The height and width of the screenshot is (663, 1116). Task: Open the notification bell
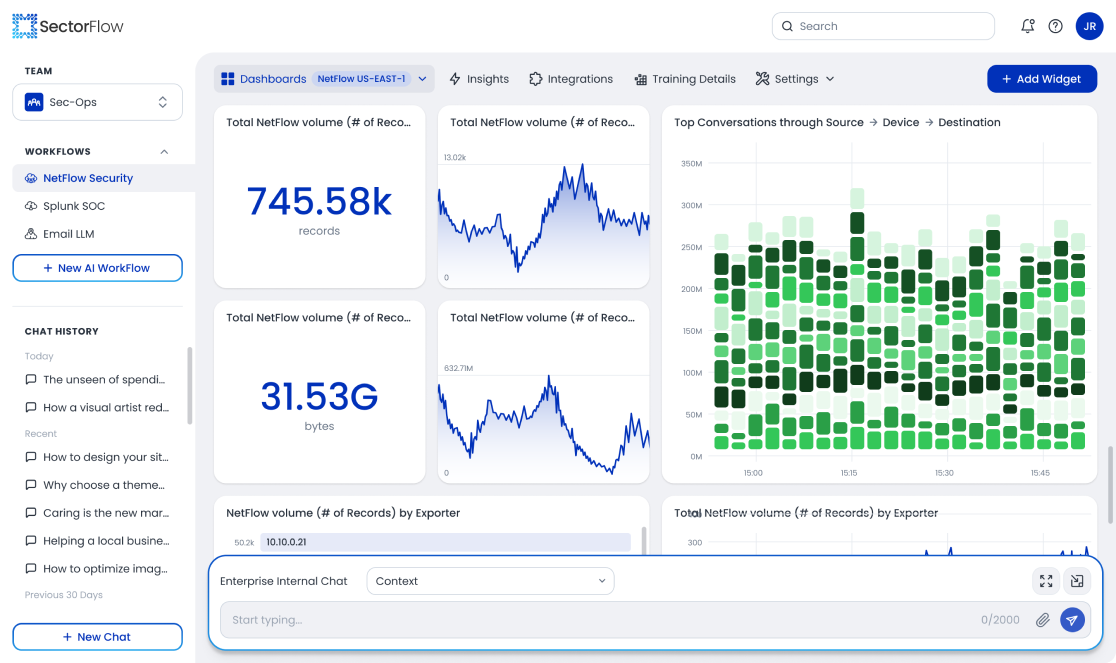coord(1027,26)
